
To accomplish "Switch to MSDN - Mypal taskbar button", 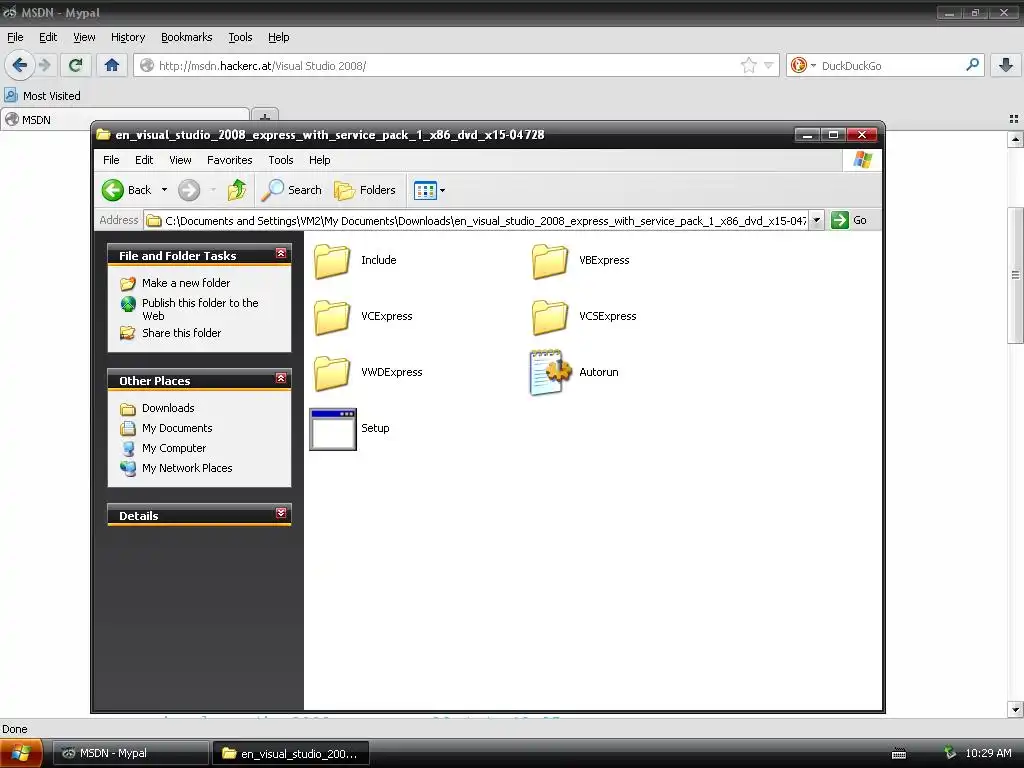I will click(131, 753).
